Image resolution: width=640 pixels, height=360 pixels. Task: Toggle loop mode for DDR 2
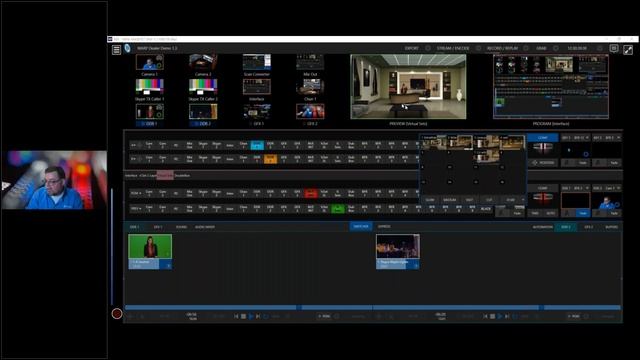coord(515,316)
